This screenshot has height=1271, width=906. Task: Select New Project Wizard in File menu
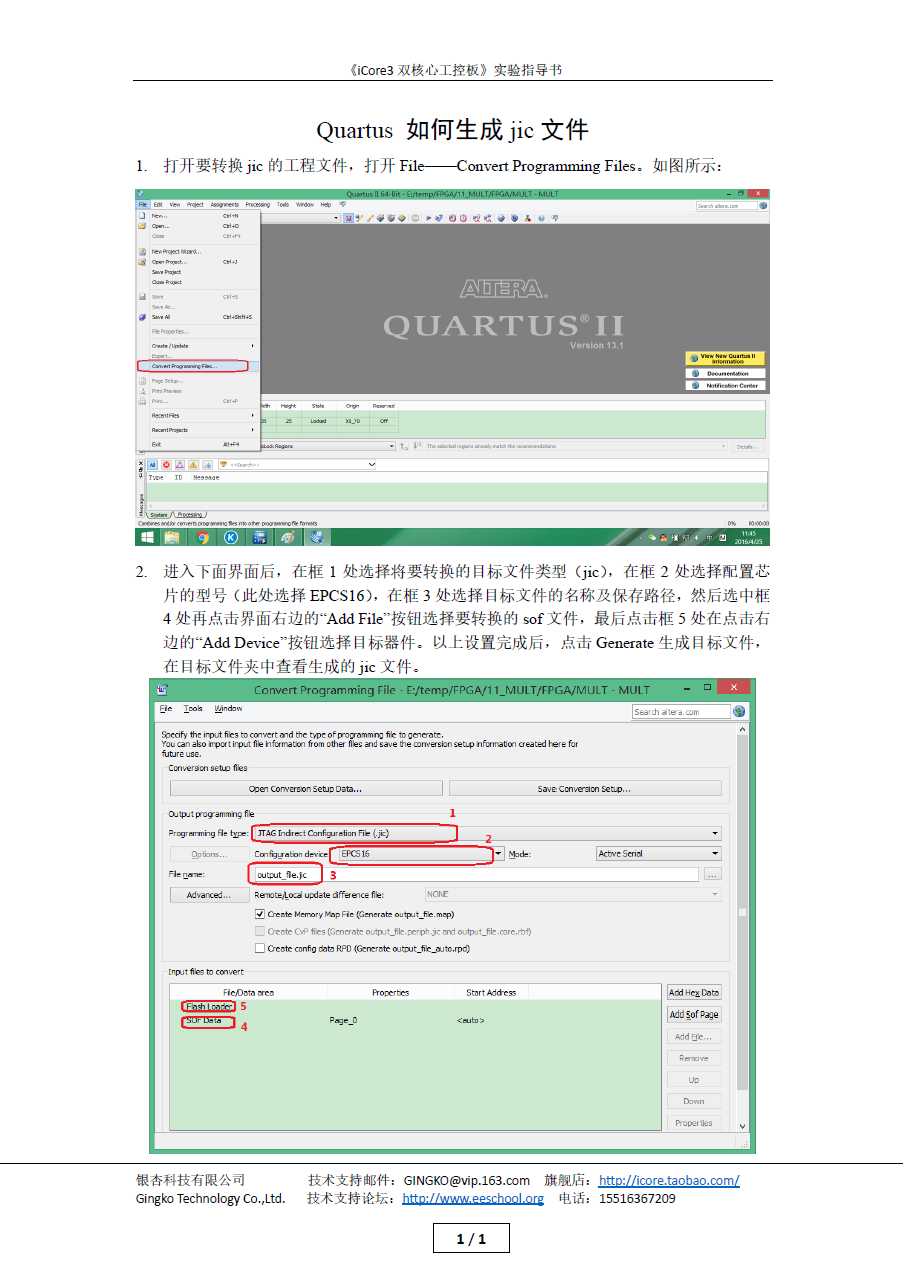[197, 251]
